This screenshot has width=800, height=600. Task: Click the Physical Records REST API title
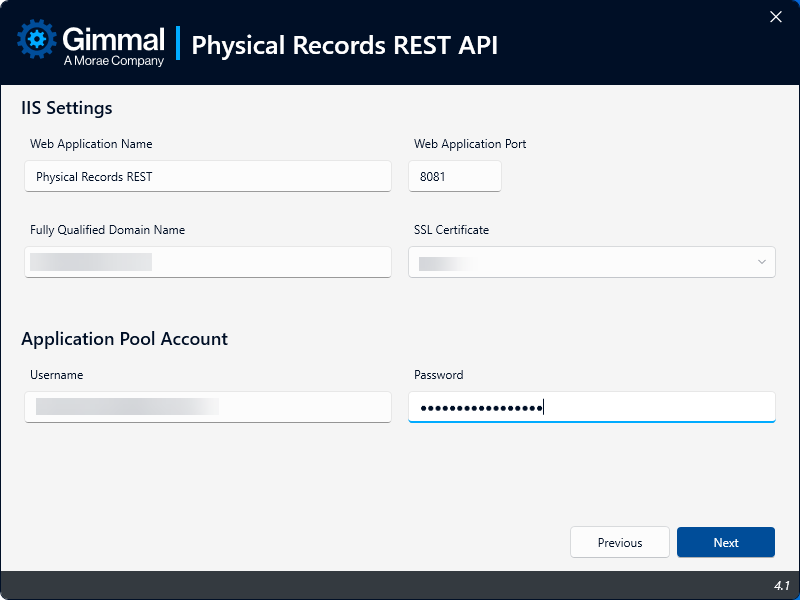344,45
